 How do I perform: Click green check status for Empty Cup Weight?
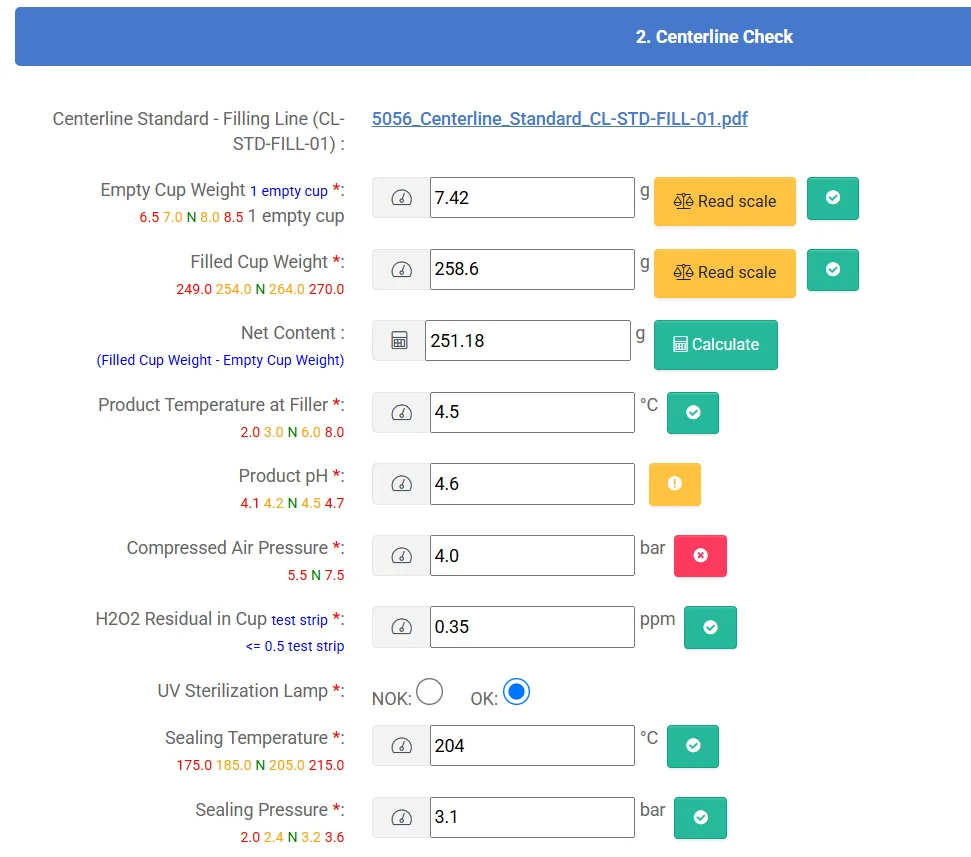click(x=832, y=198)
